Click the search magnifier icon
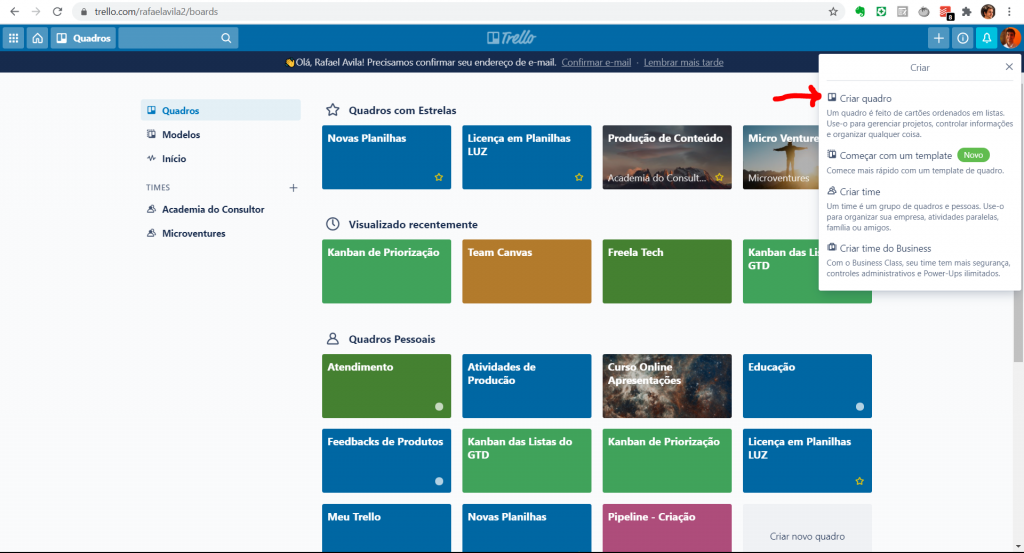1024x553 pixels. [226, 38]
